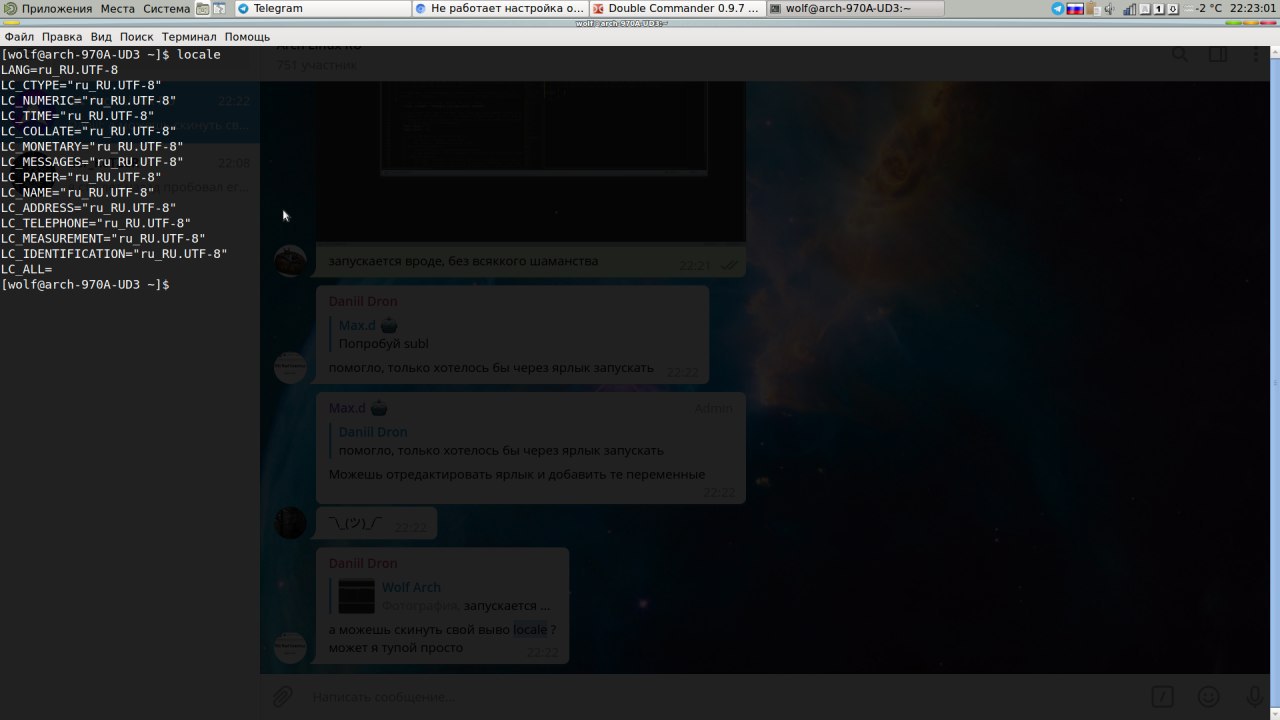The width and height of the screenshot is (1280, 720).
Task: Click the num lock '1' indicator
Action: (x=1159, y=8)
